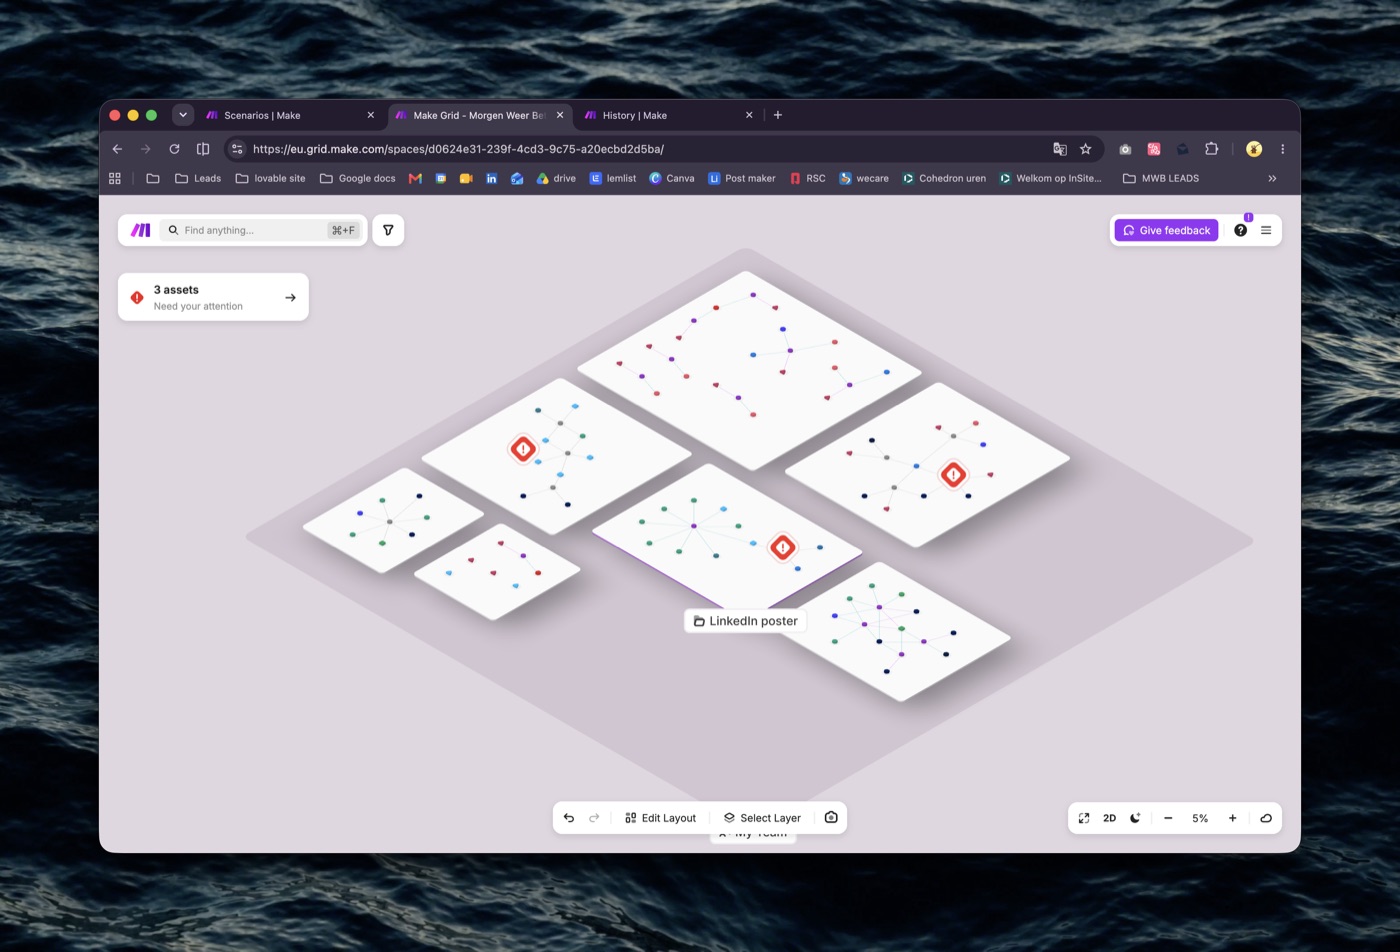Click the alert icon on the left-center grid tile
This screenshot has width=1400, height=952.
point(523,449)
